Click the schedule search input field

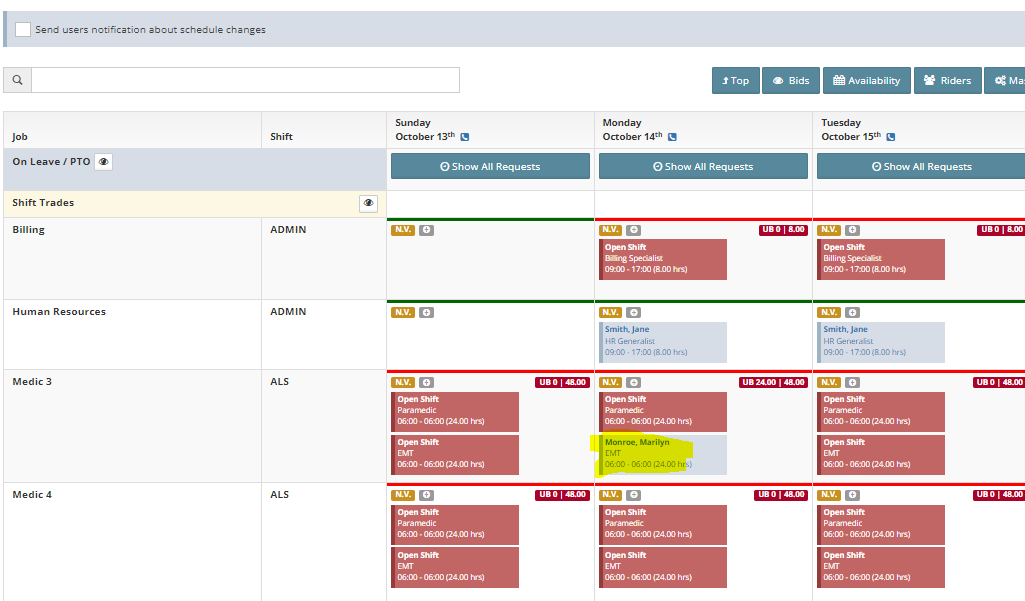245,80
